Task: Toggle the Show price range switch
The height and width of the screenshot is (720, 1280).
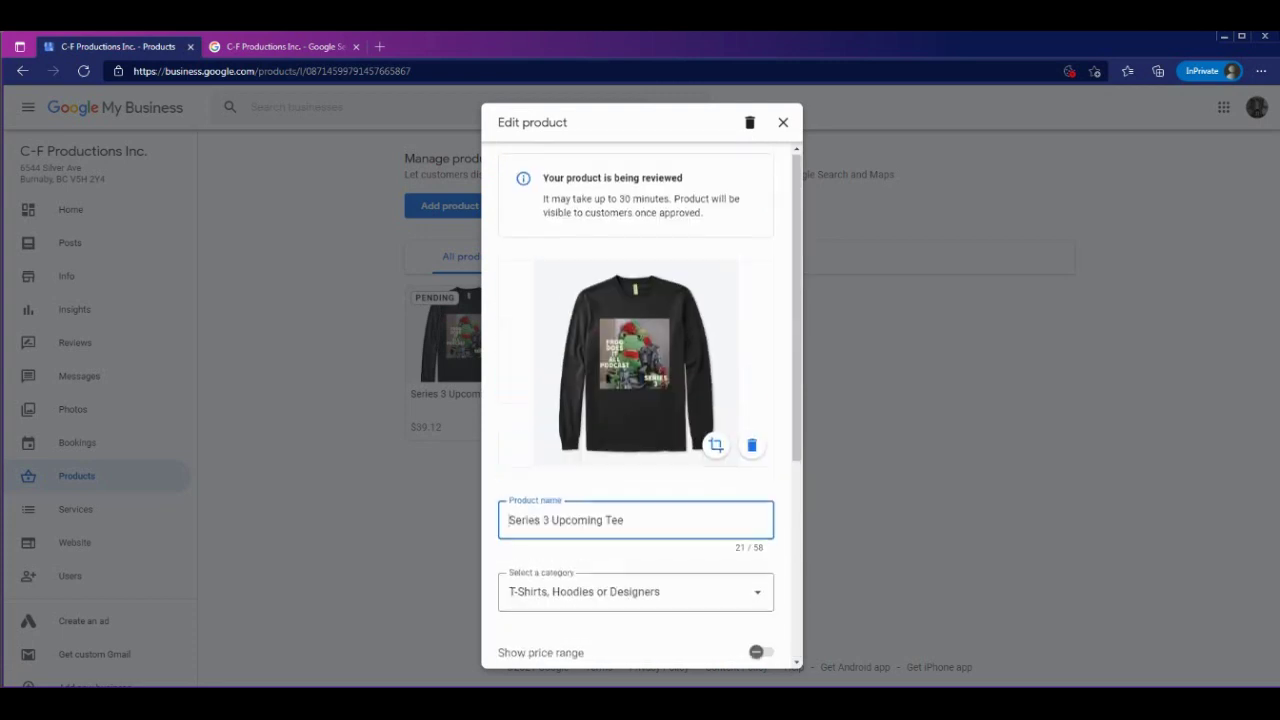Action: click(x=760, y=652)
